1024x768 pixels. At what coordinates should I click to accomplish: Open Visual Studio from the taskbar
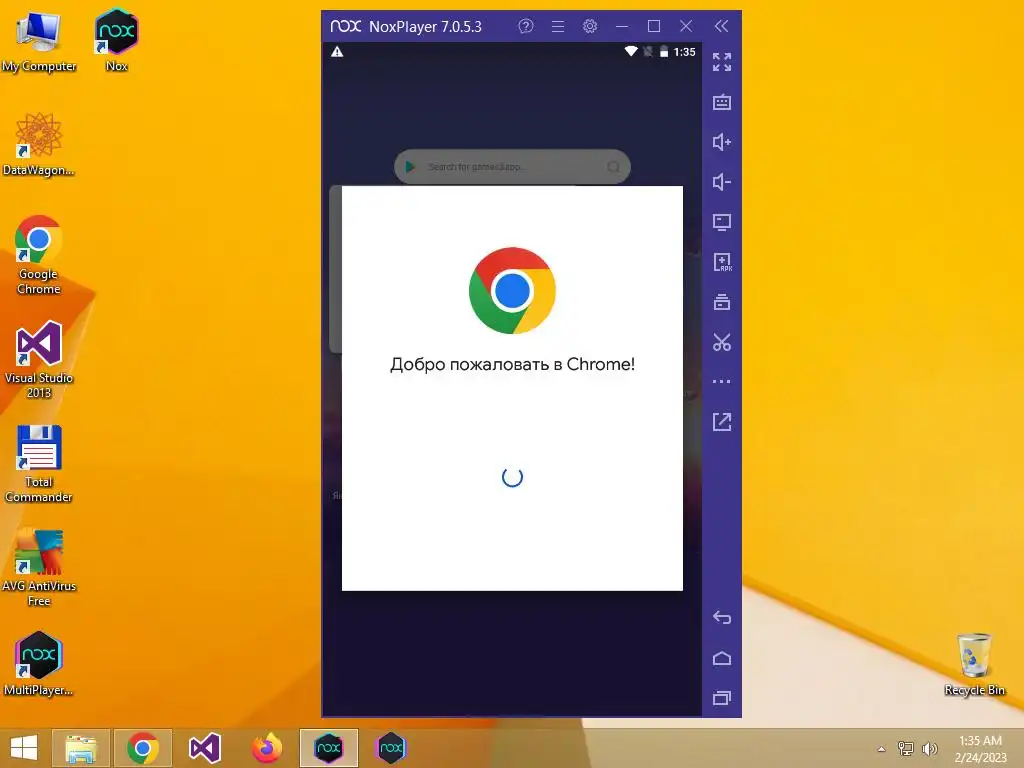pos(204,748)
